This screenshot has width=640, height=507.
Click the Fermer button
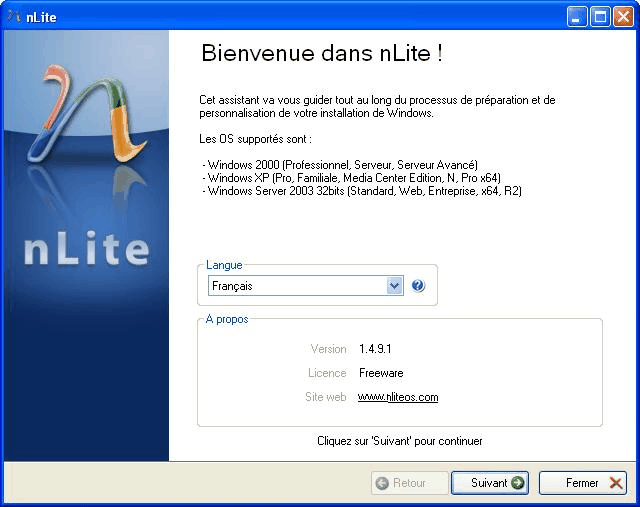(582, 483)
